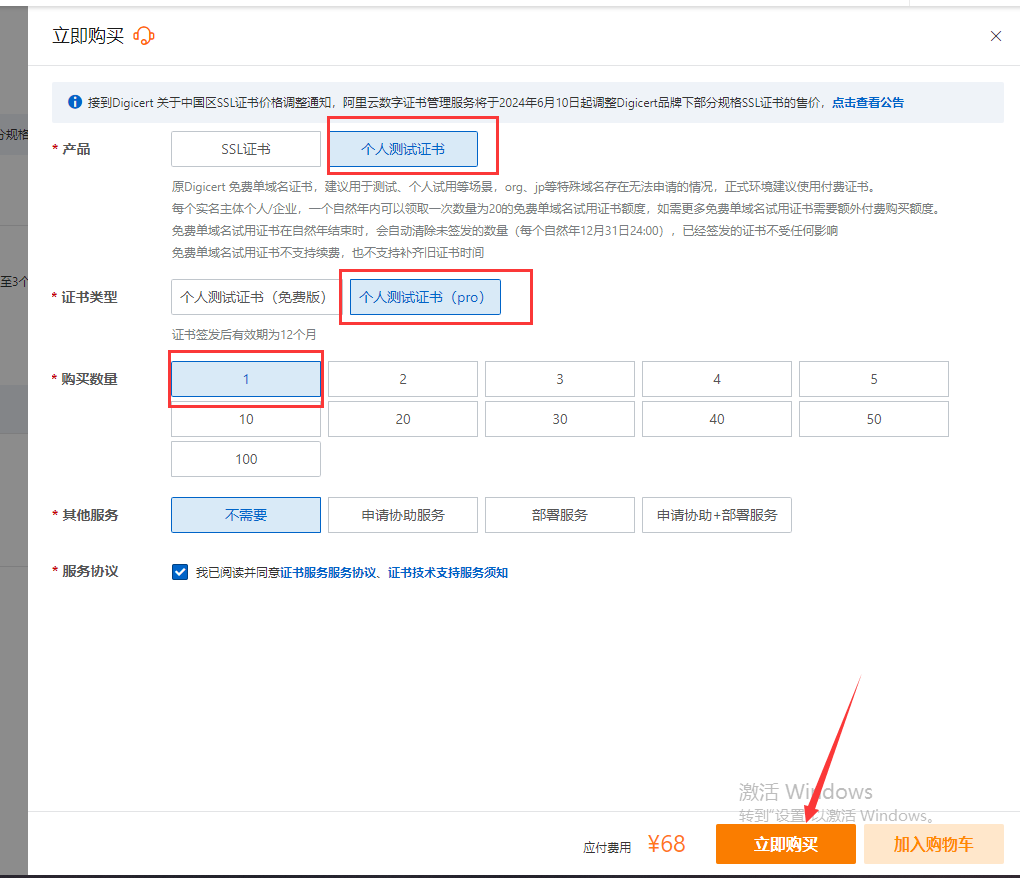
Task: Choose 个人测试证书（pro）certificate type
Action: click(x=425, y=297)
